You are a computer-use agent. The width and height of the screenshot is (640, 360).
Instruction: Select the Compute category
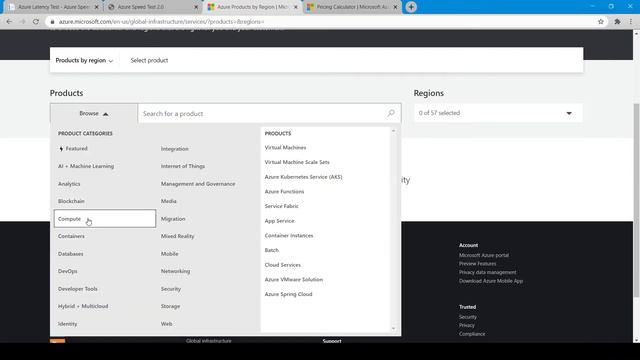(104, 218)
